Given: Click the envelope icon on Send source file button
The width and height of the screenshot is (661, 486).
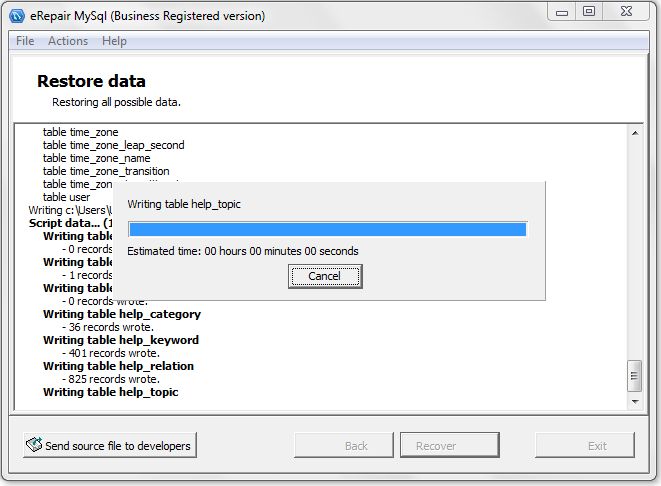Looking at the screenshot, I should click(x=34, y=444).
